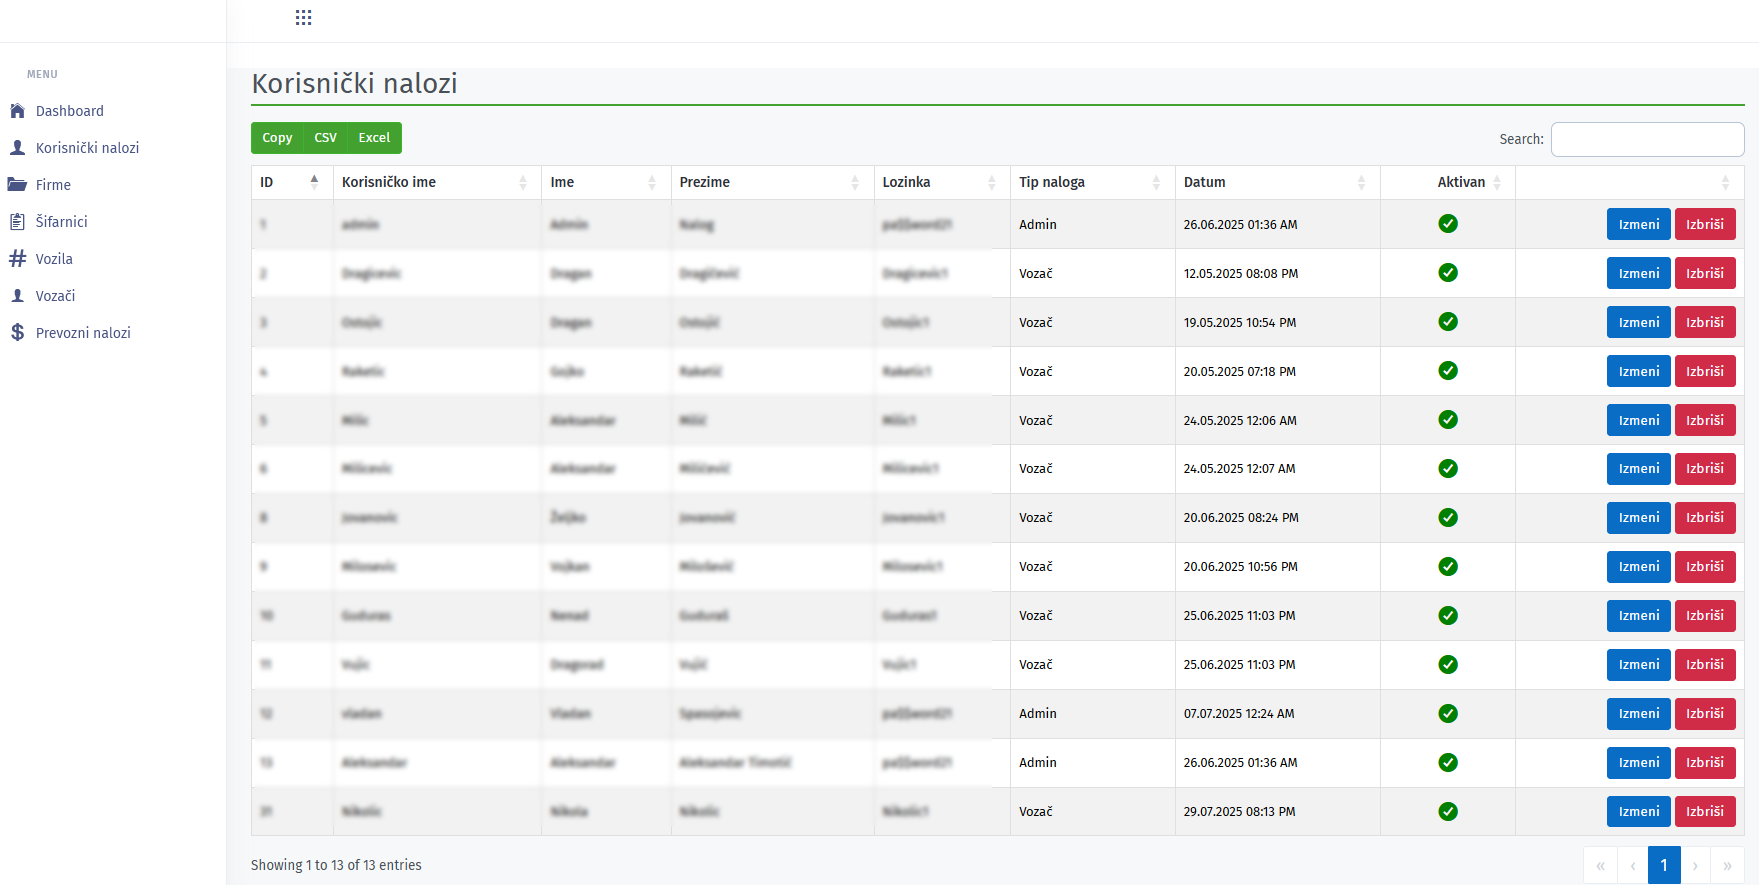Screen dimensions: 1759x885
Task: Open Dashboard via the home icon
Action: pos(17,111)
